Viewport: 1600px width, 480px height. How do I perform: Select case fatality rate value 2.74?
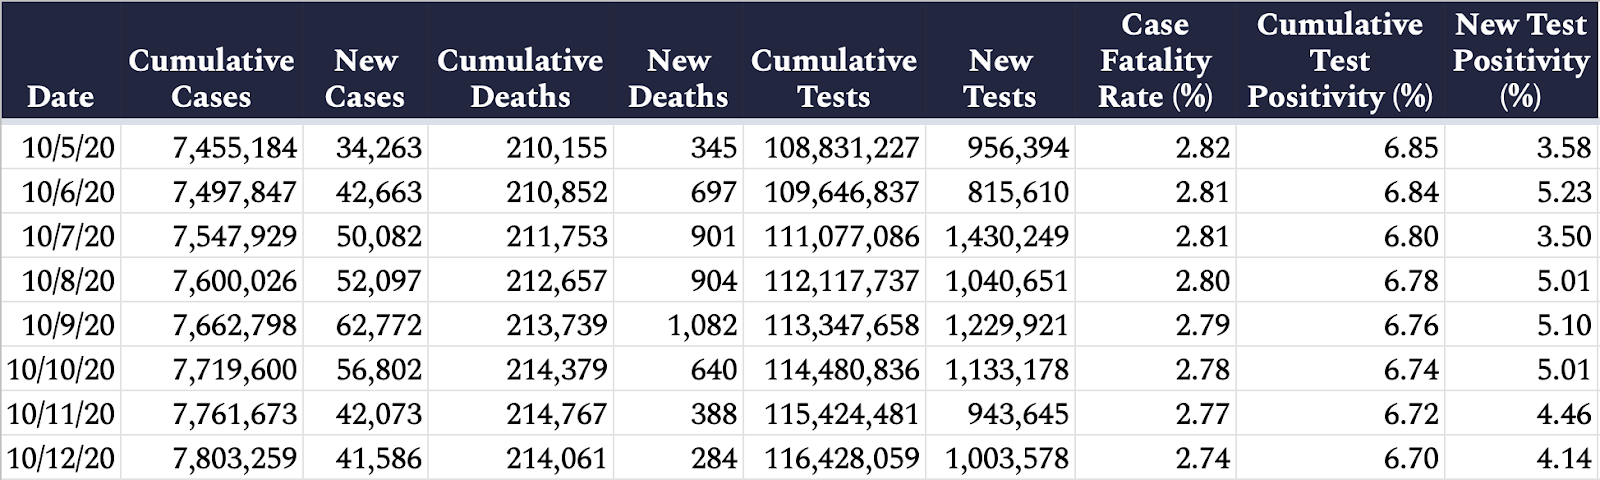click(x=1202, y=459)
